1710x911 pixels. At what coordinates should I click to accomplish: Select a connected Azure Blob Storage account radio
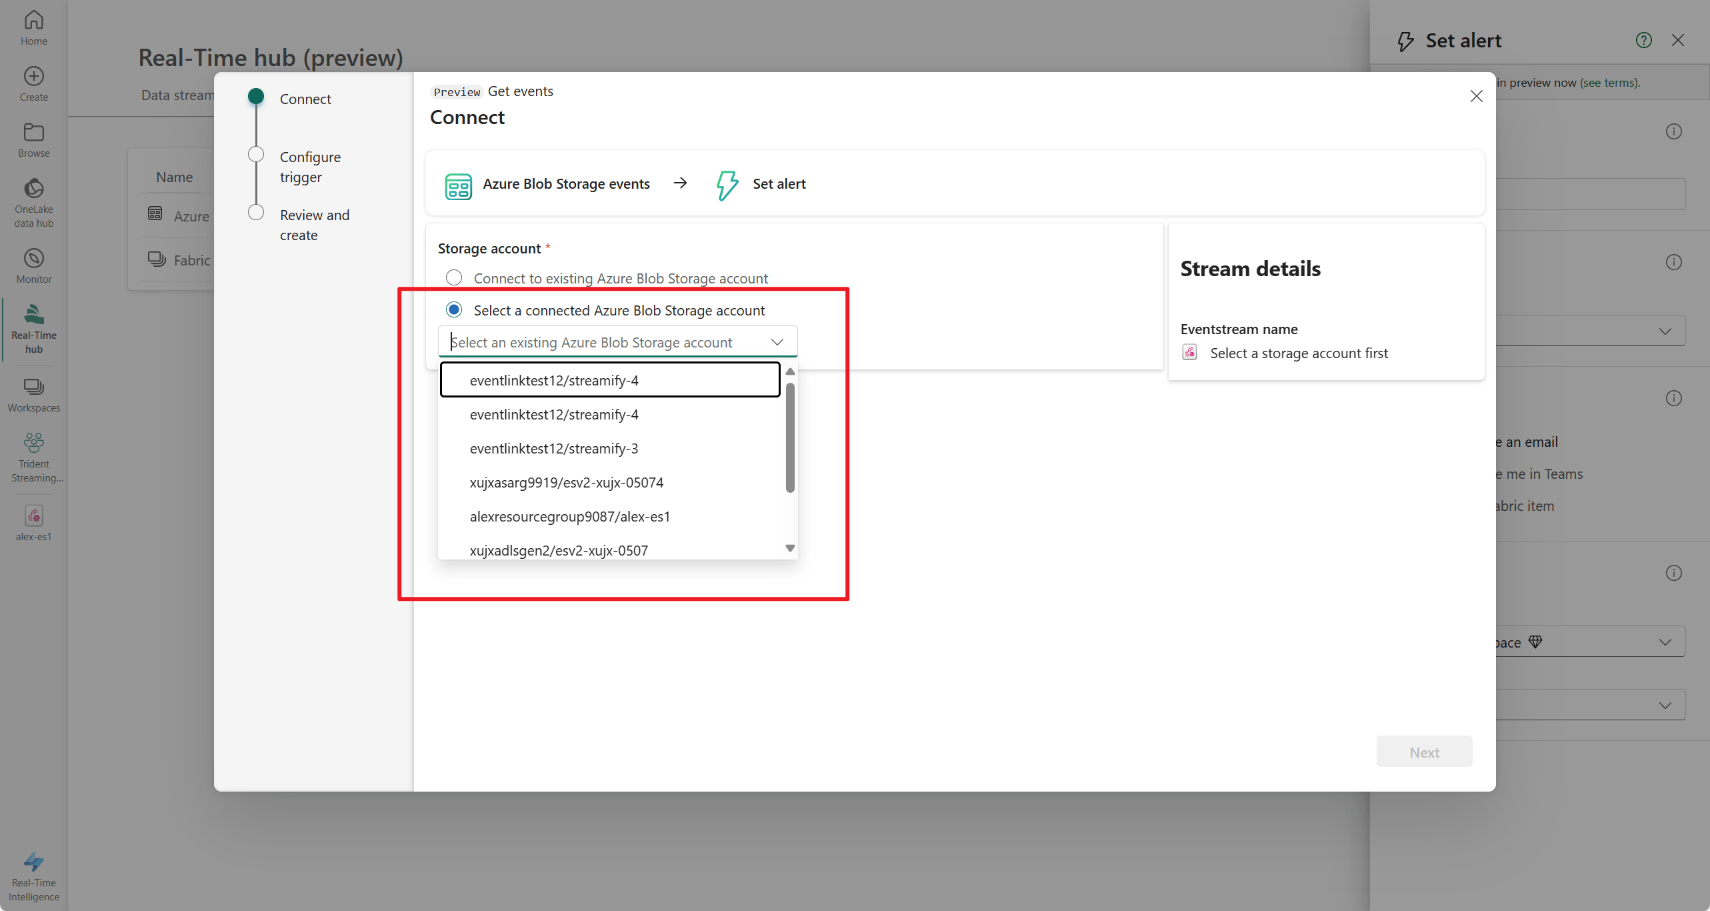[454, 309]
